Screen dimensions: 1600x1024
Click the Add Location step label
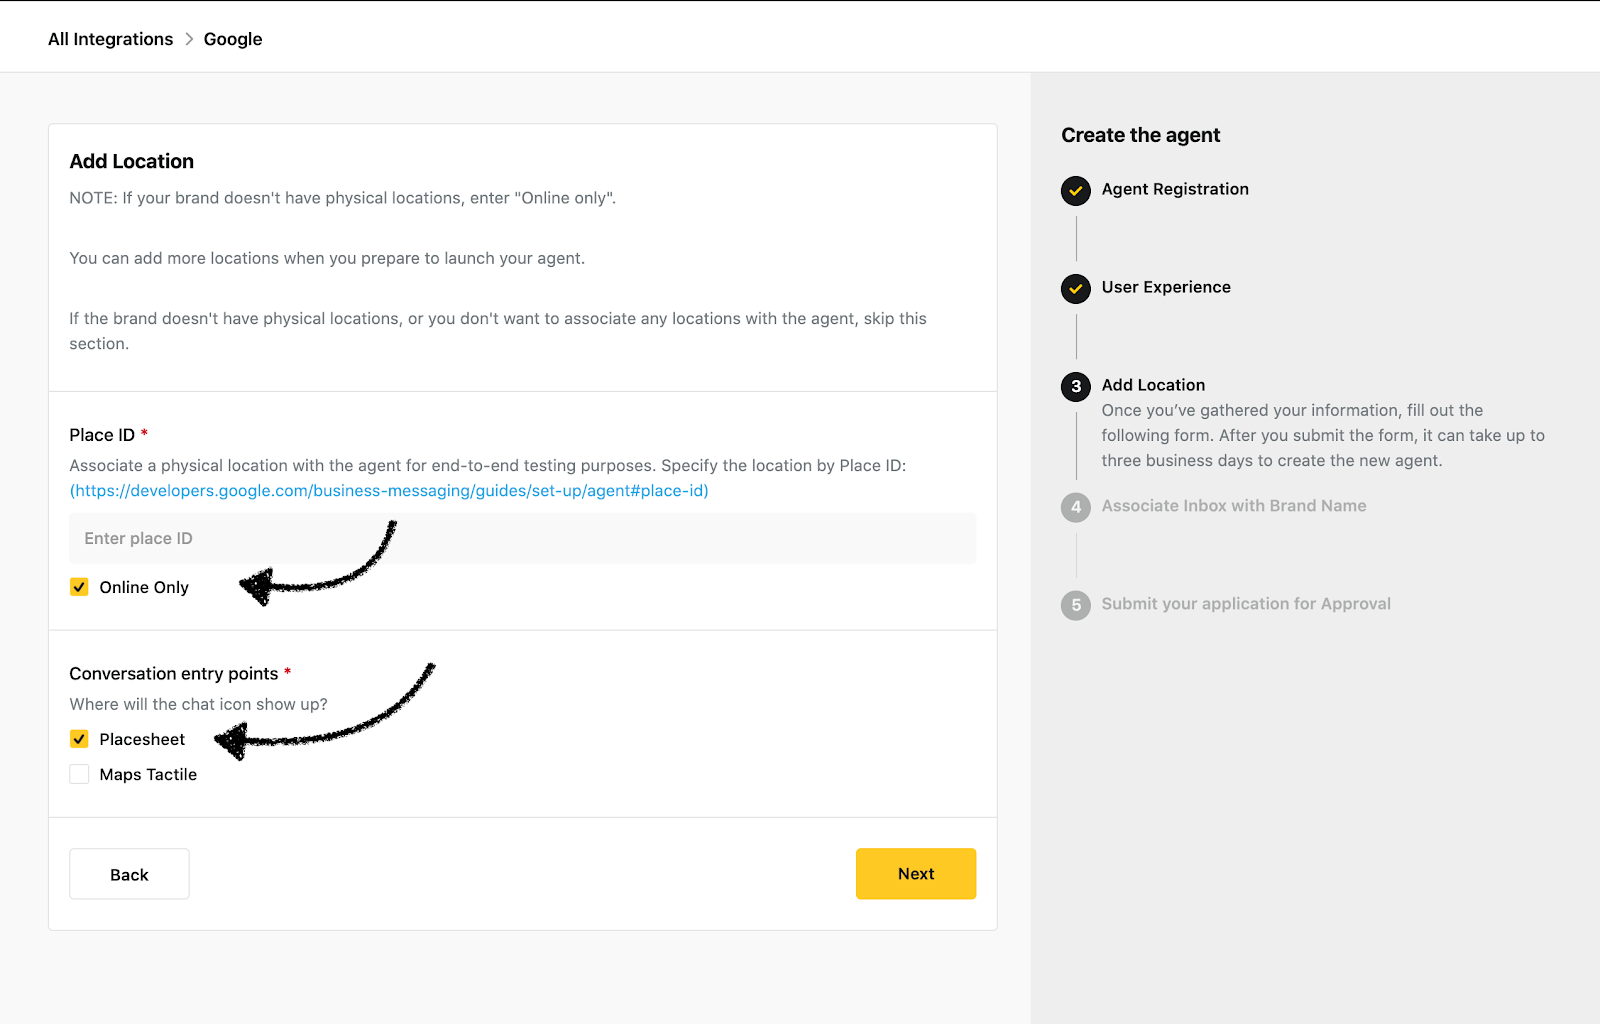1153,385
